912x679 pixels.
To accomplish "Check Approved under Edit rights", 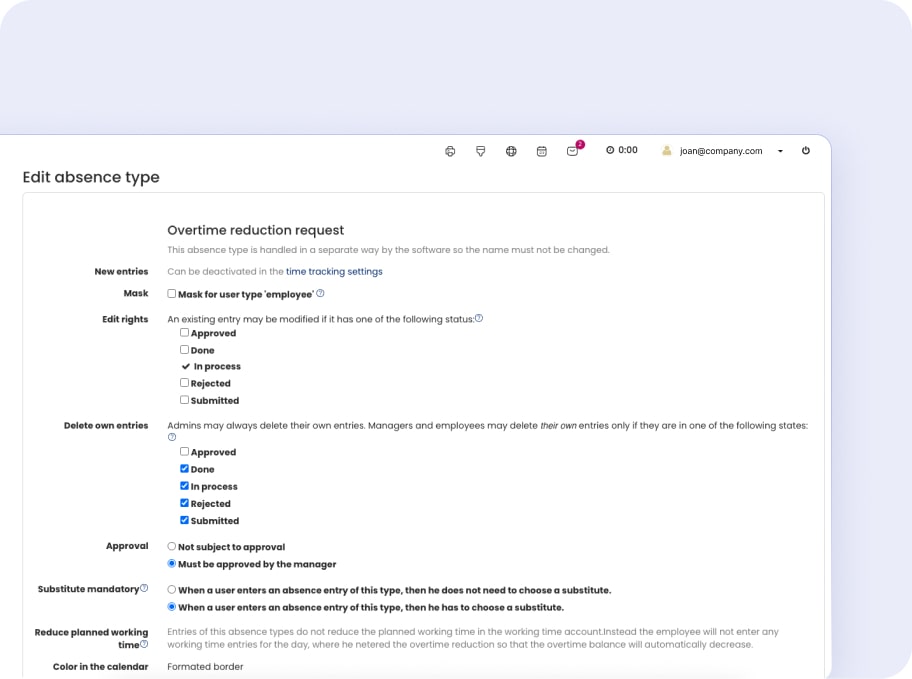I will click(x=184, y=333).
